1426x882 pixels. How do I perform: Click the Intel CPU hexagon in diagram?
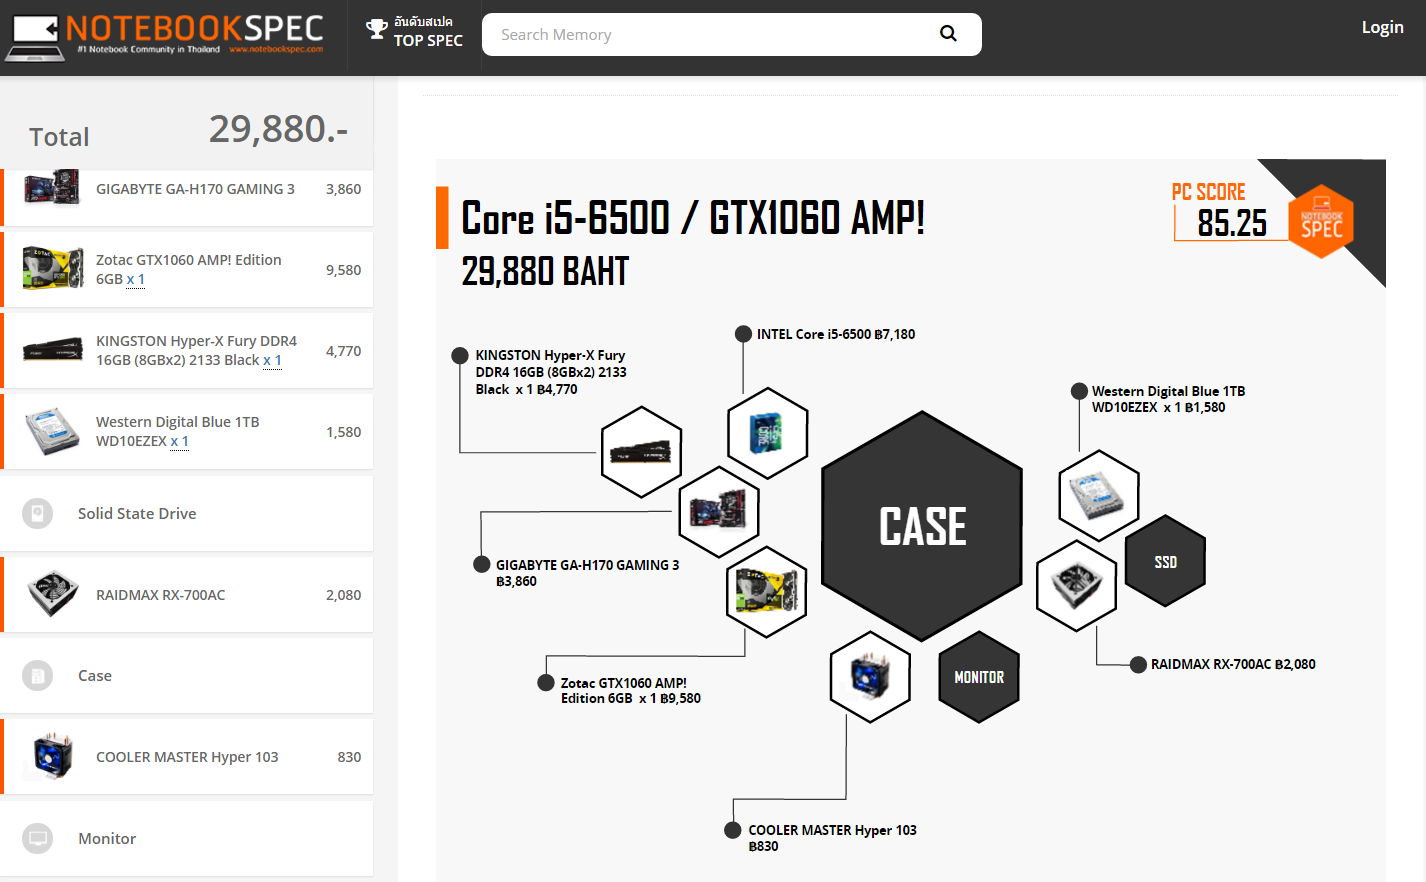(767, 433)
